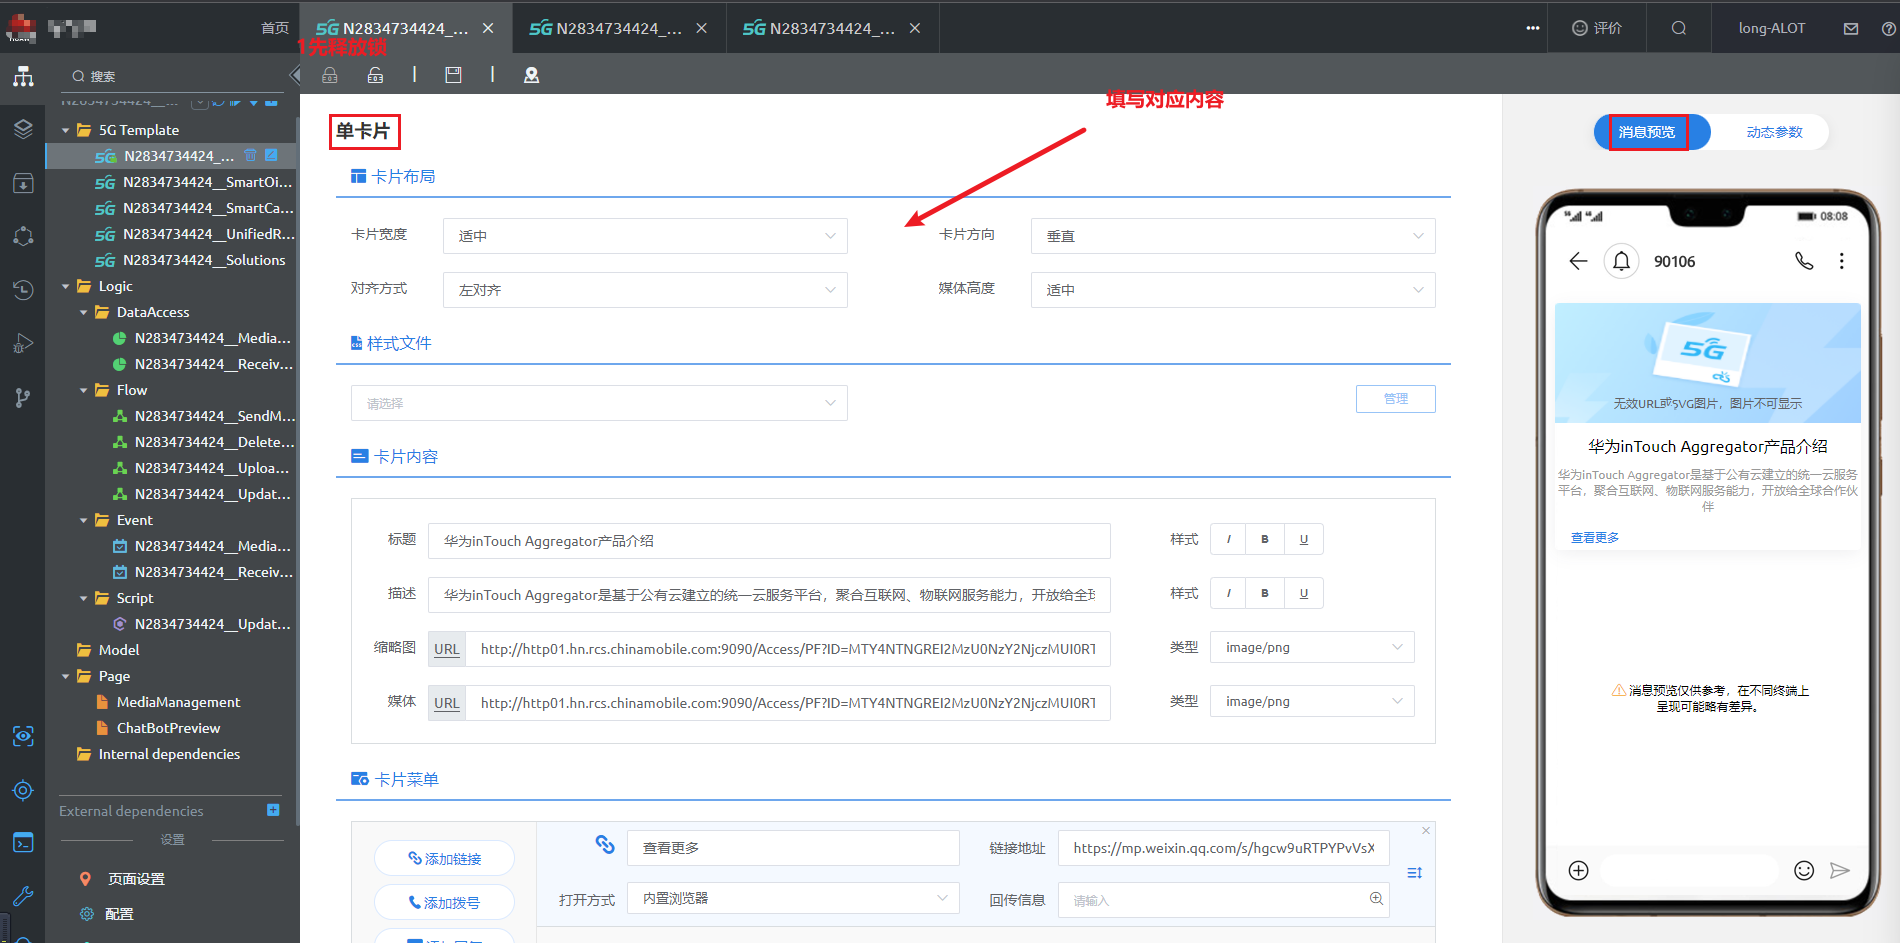Click the 评价 feedback item

pyautogui.click(x=1597, y=28)
